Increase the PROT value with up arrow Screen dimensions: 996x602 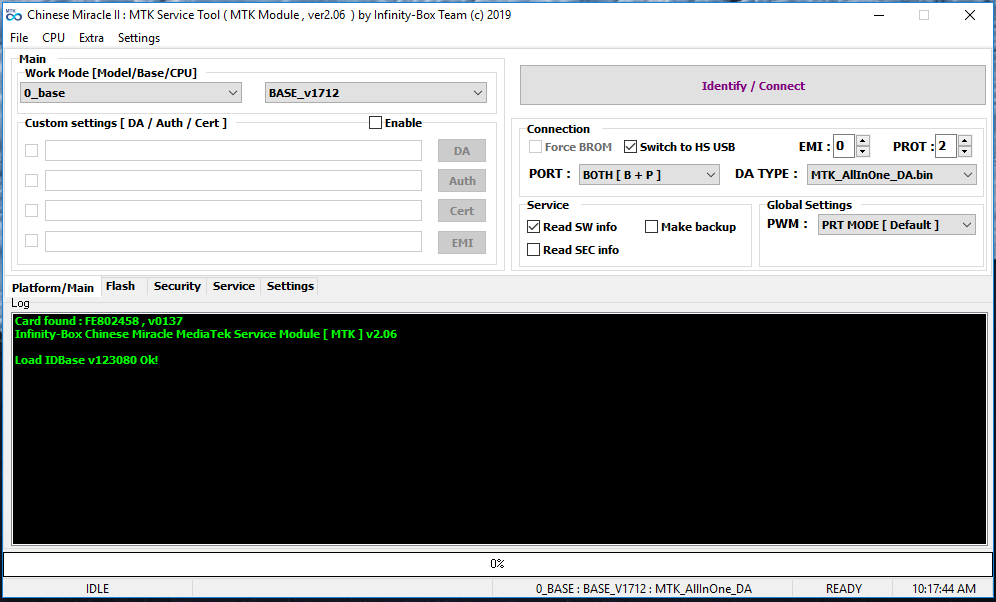point(965,141)
